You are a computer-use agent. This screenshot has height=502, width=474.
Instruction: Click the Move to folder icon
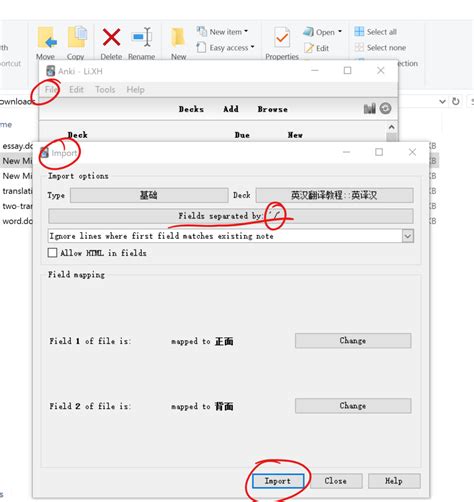(x=47, y=37)
